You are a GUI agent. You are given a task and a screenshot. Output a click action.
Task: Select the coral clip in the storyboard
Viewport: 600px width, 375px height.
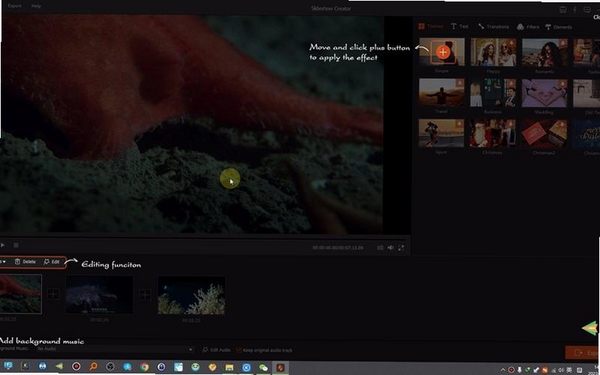[191, 295]
